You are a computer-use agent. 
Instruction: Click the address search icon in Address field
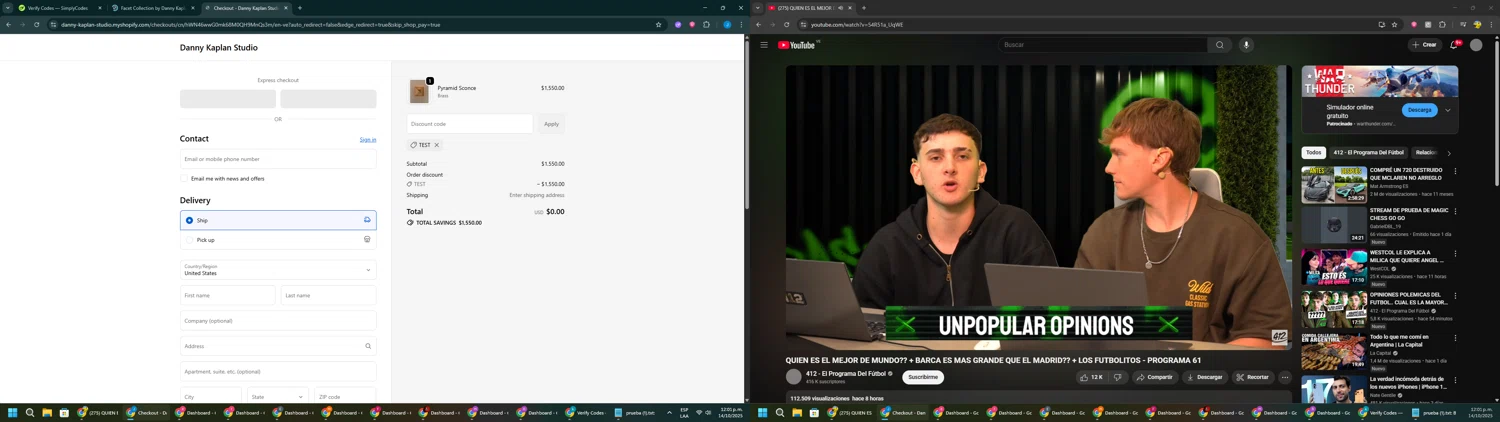[x=368, y=346]
